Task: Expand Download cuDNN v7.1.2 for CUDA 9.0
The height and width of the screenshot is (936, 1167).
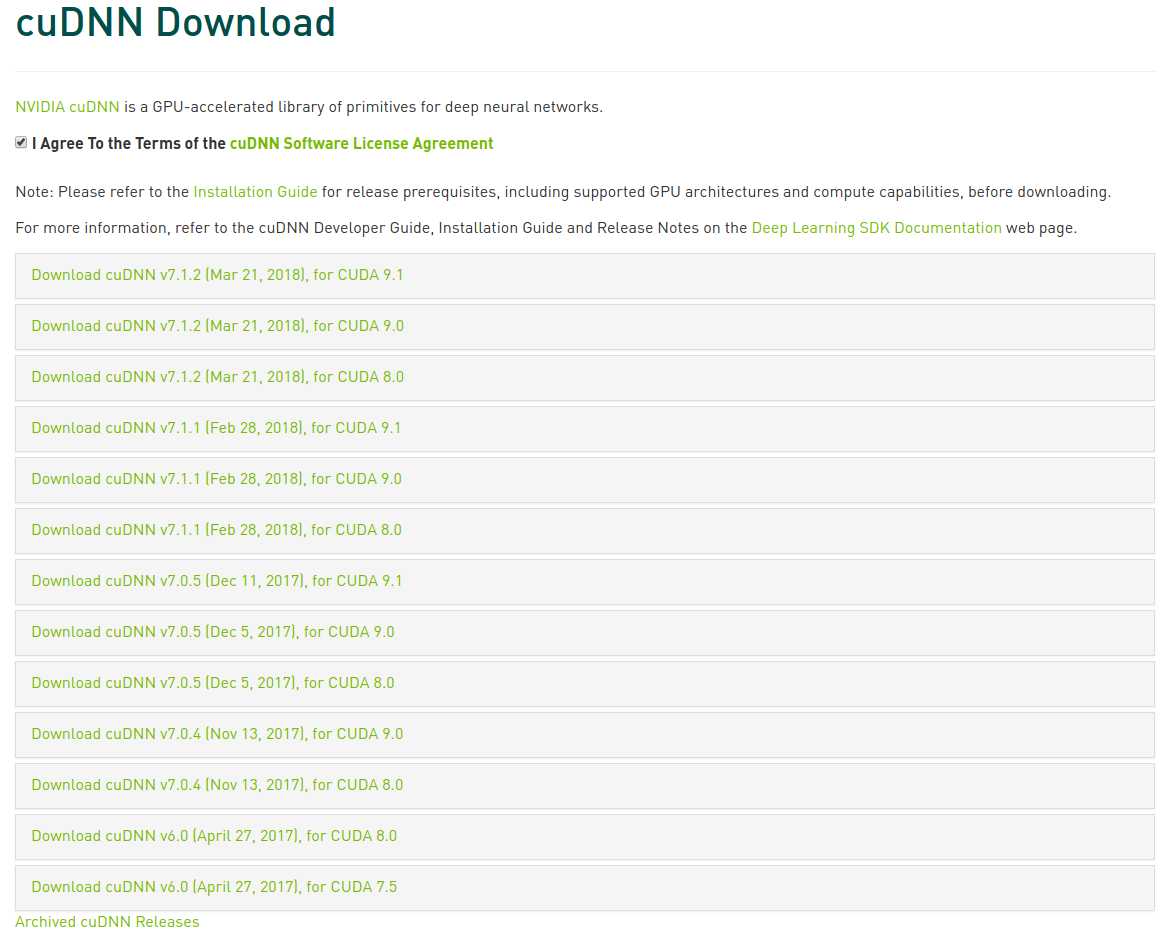Action: point(584,327)
